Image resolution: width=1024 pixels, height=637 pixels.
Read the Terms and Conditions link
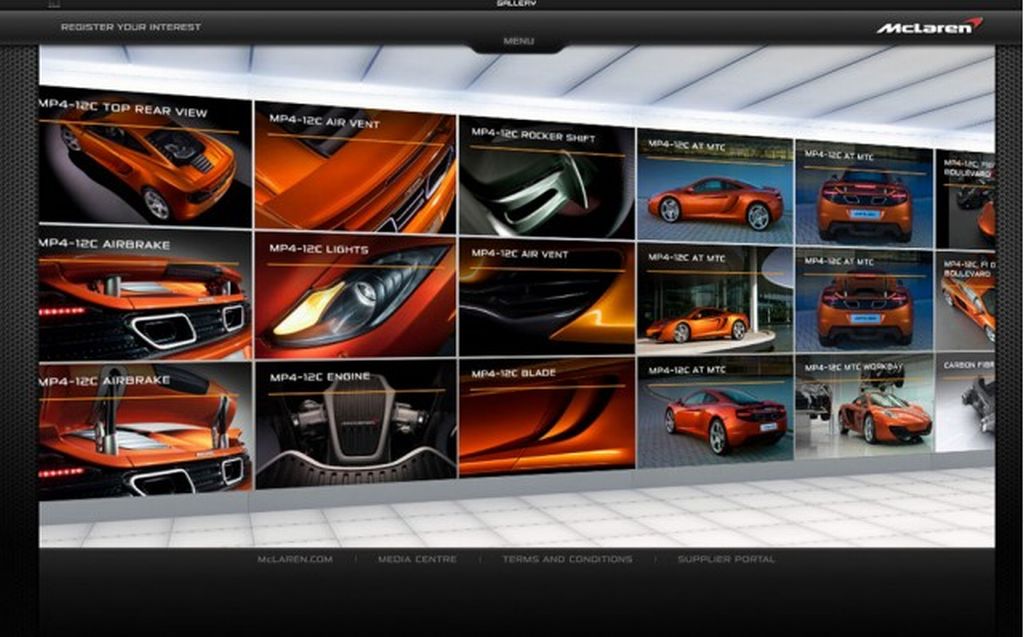pyautogui.click(x=567, y=559)
